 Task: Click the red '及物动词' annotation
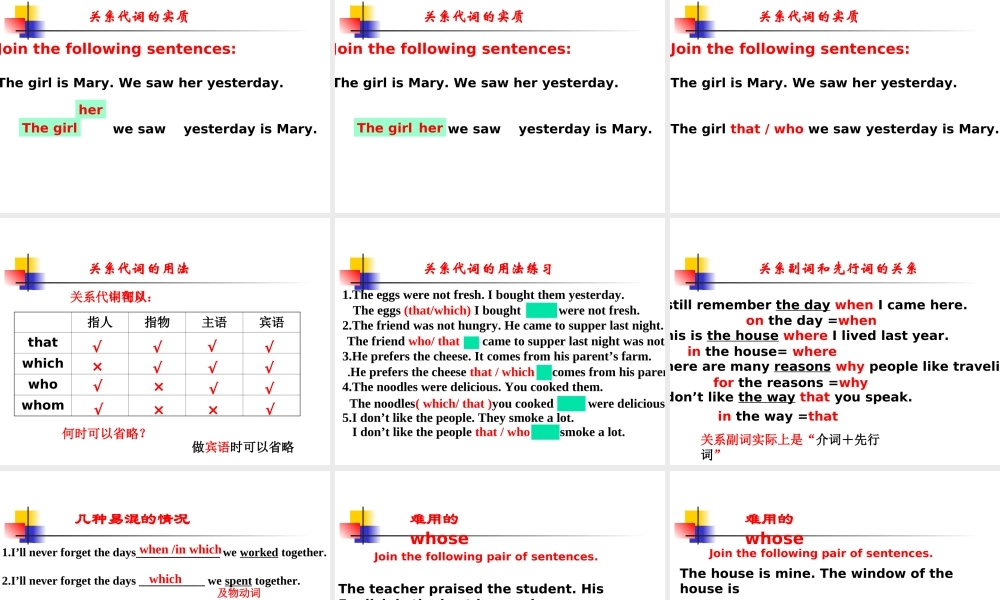(x=239, y=594)
